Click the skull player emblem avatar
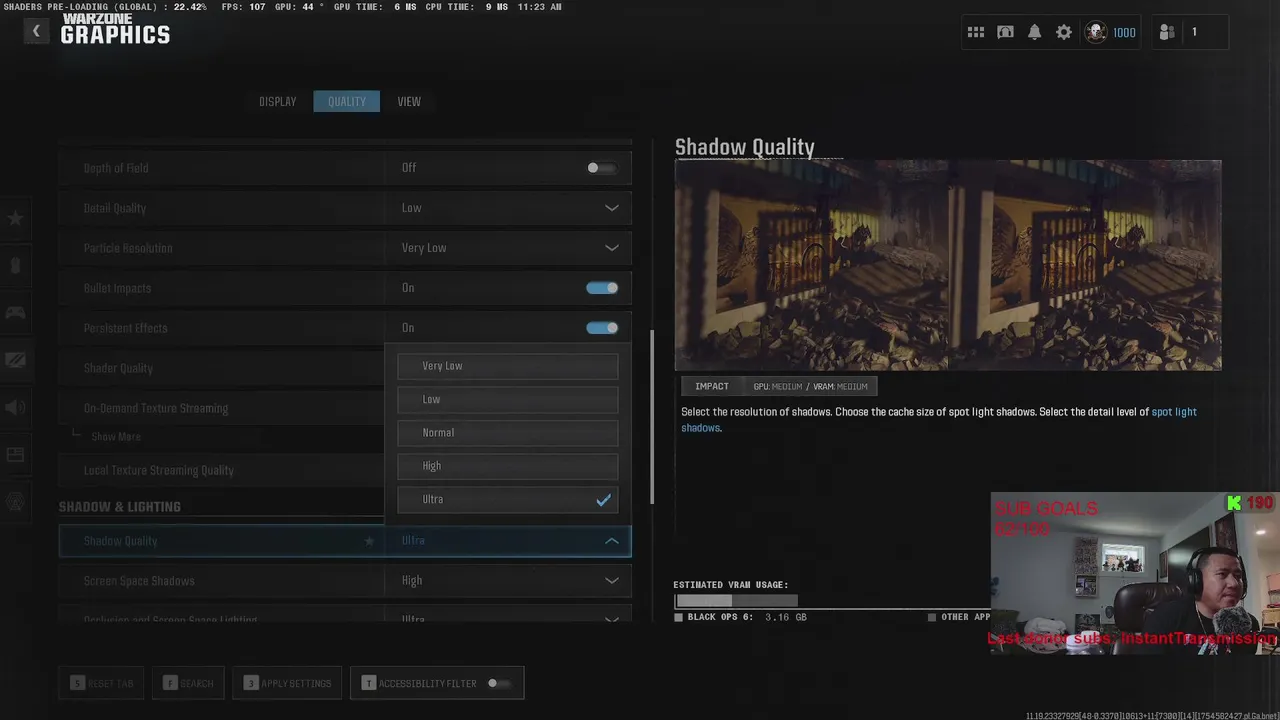Screen dimensions: 1280x720 (1096, 32)
